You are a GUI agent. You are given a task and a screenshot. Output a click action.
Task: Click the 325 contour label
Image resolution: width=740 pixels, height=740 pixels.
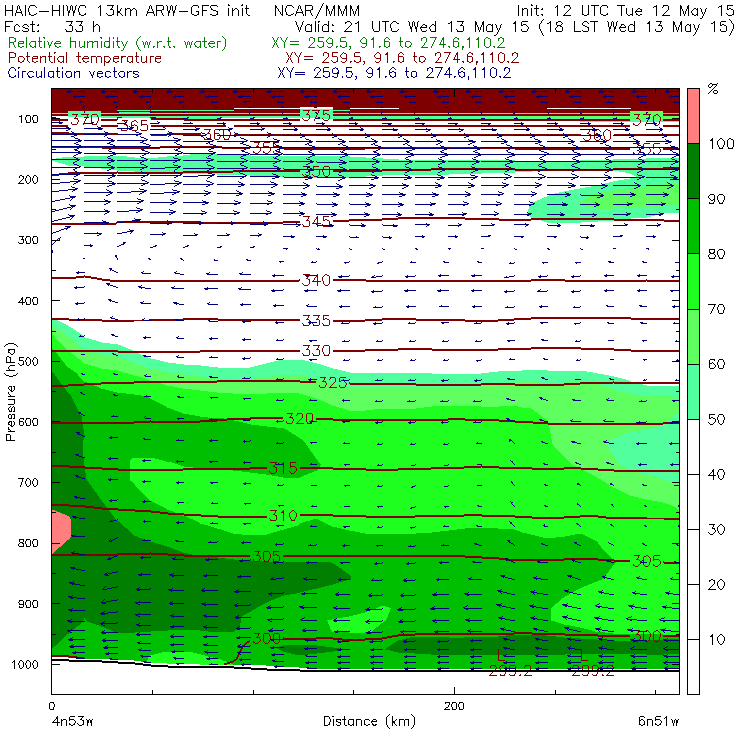point(333,382)
